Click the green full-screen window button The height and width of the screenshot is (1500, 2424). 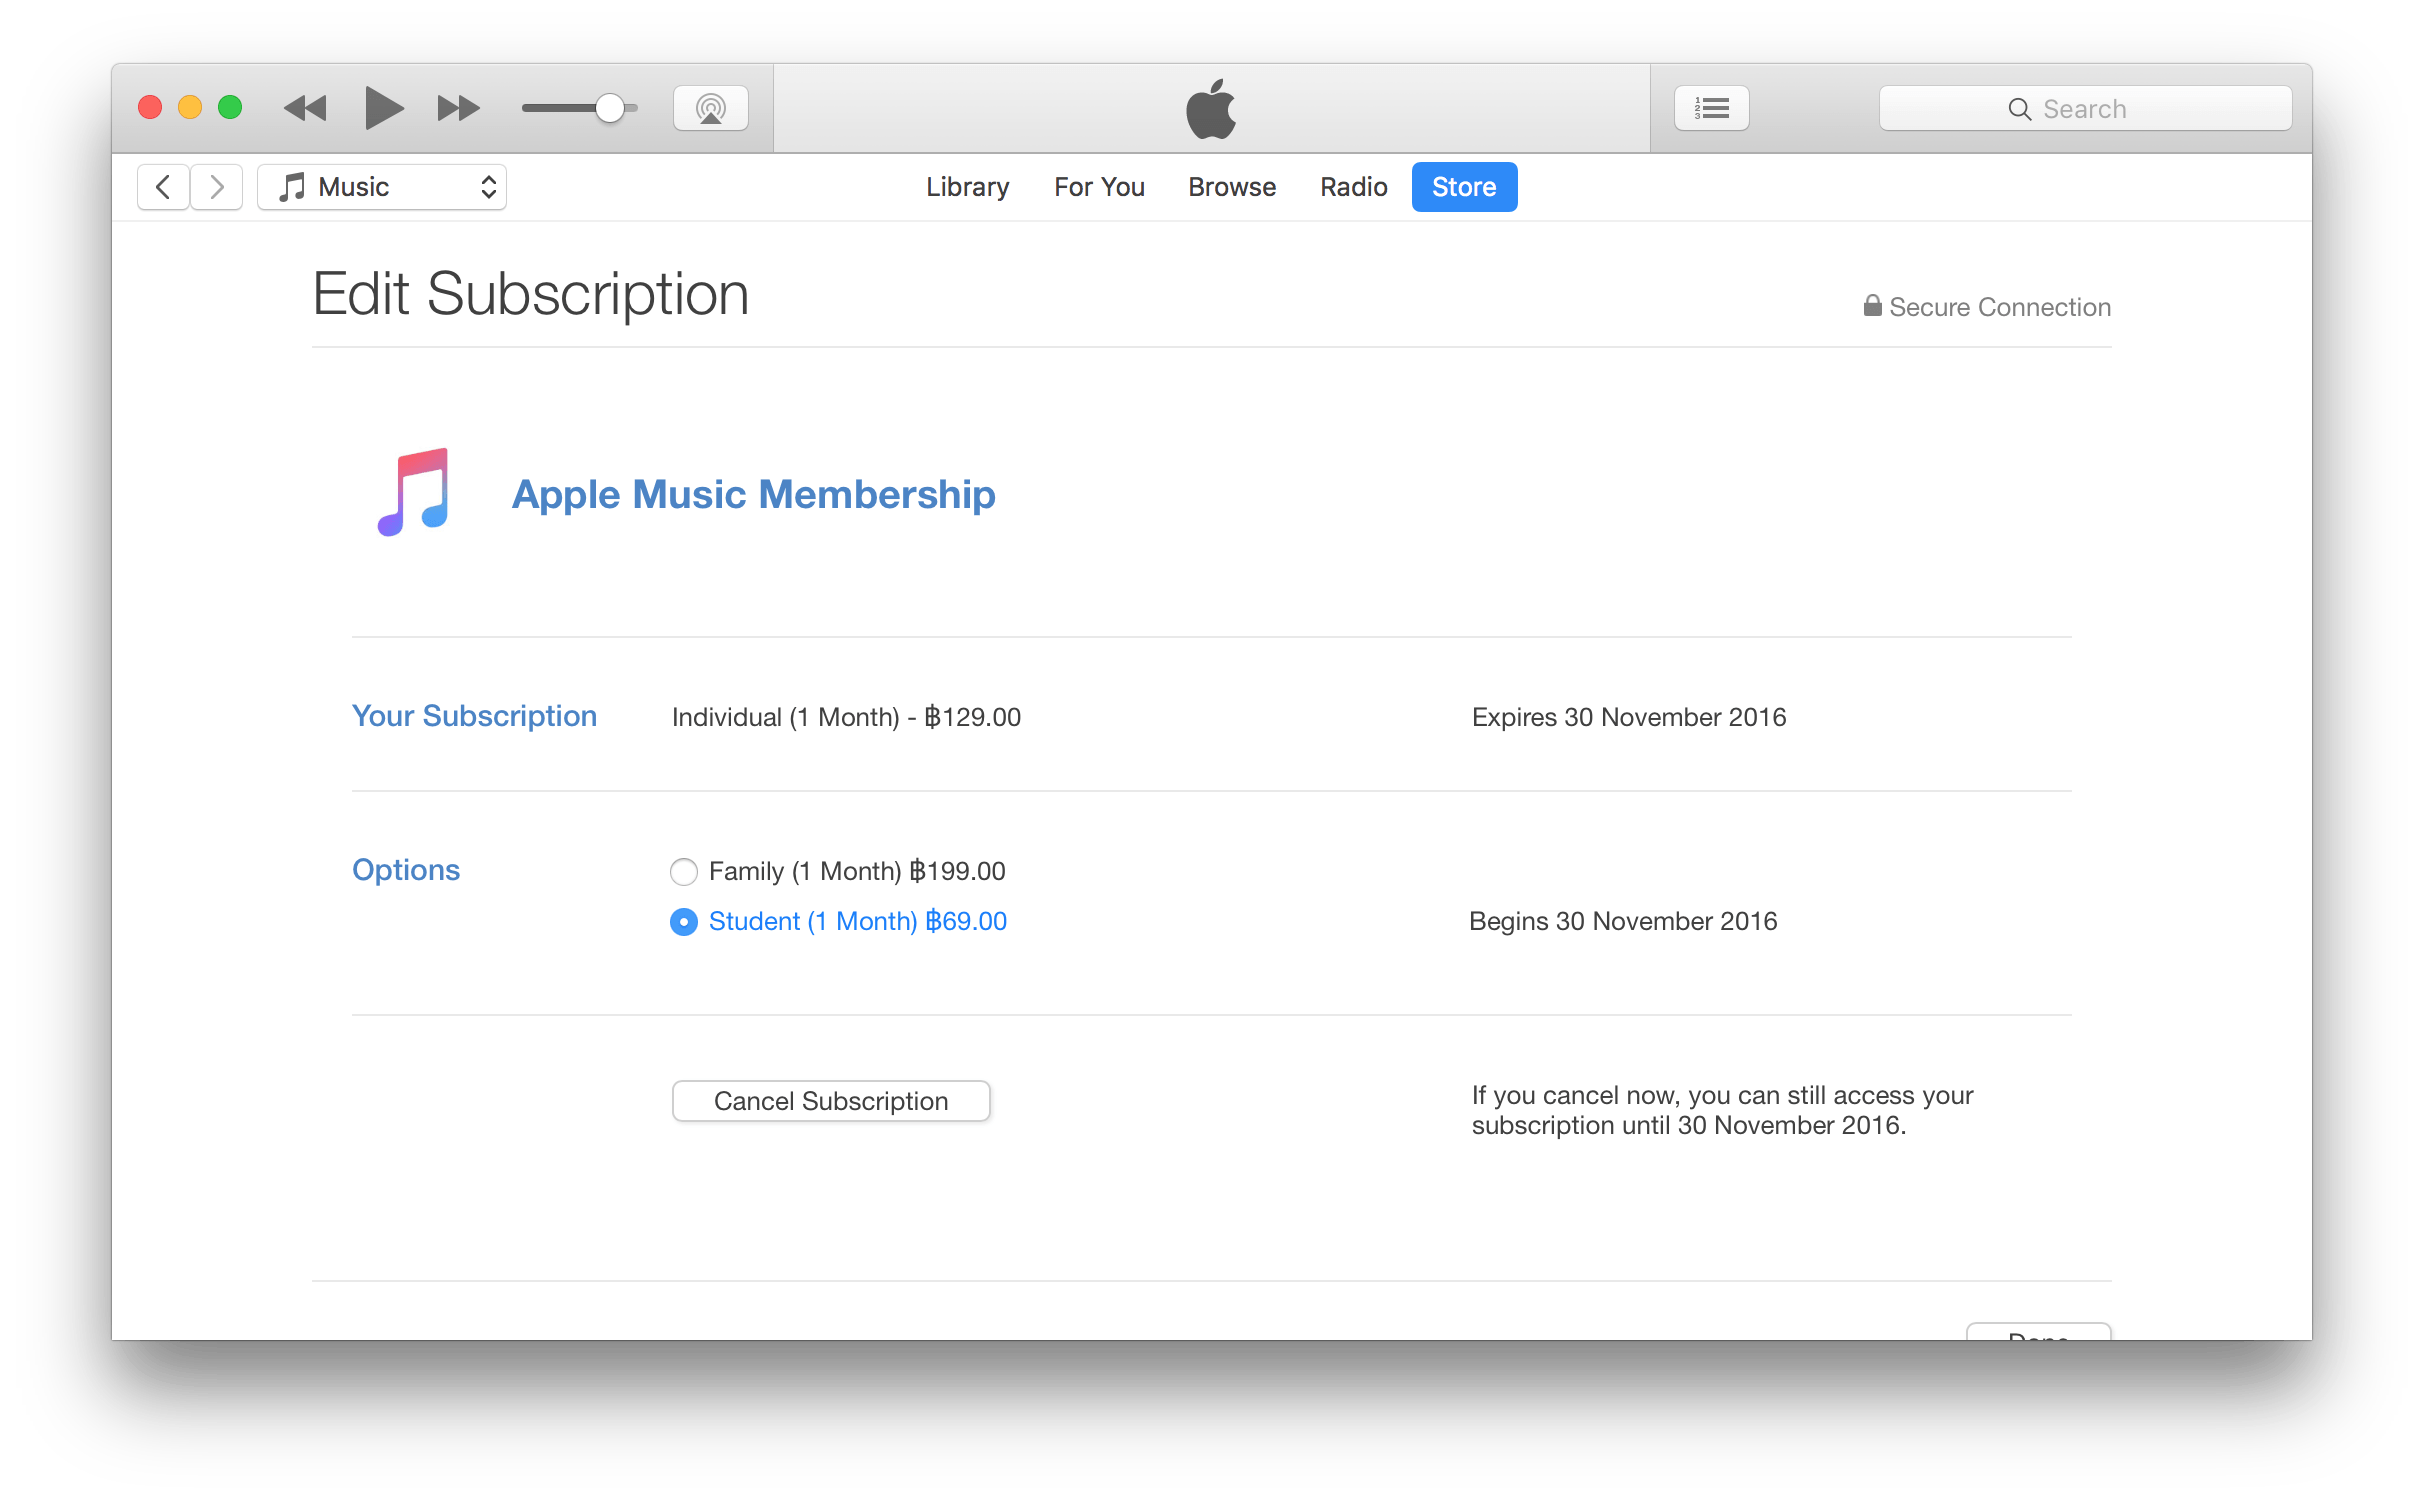(230, 107)
